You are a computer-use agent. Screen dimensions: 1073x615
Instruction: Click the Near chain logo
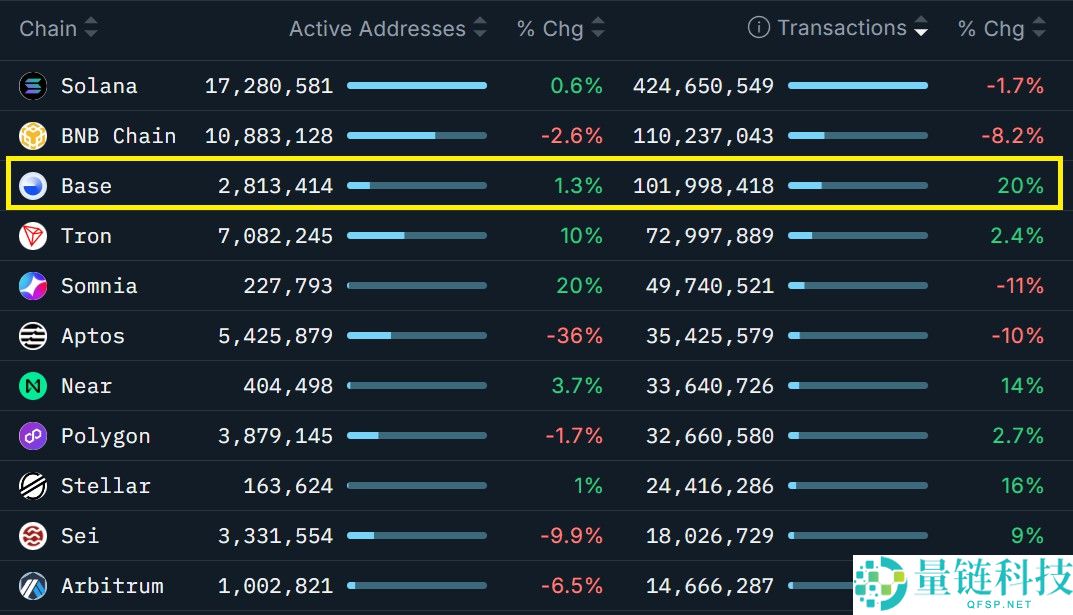point(32,386)
